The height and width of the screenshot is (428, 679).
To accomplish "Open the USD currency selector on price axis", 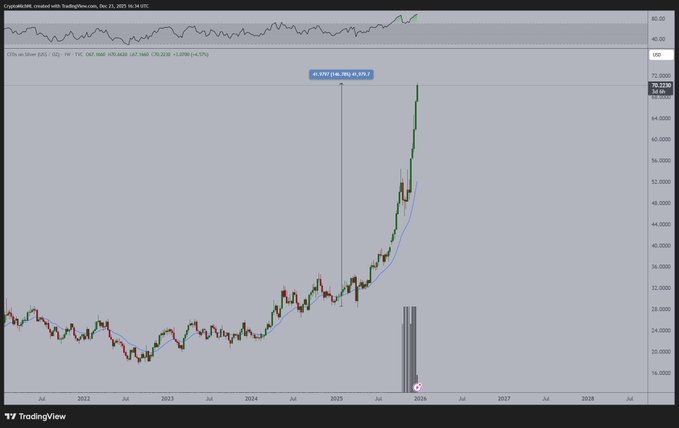I will coord(656,54).
